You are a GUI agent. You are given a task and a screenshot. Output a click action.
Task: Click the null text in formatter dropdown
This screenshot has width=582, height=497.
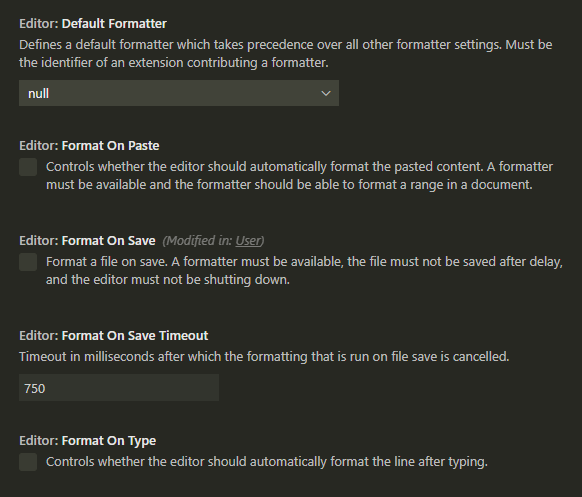pos(39,94)
